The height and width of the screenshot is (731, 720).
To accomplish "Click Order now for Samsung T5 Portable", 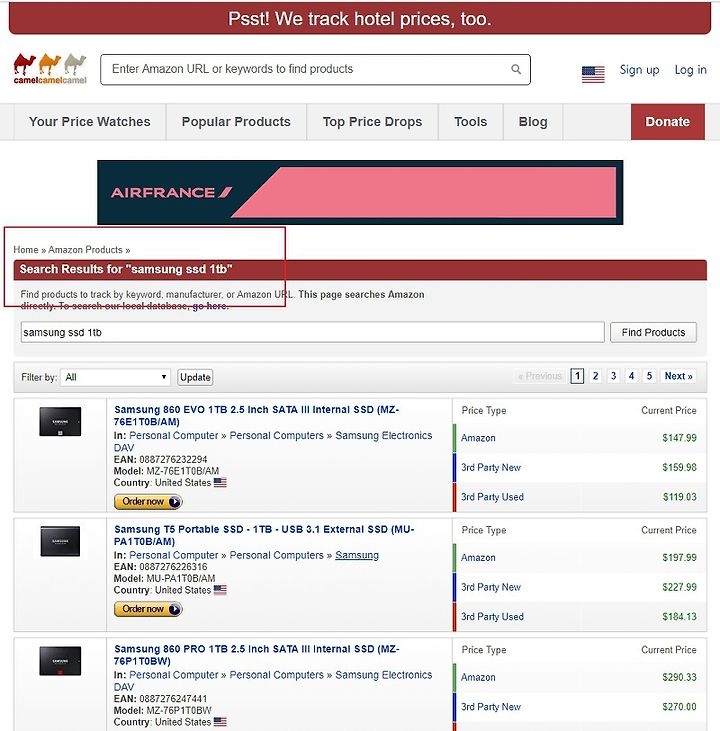I will [148, 609].
